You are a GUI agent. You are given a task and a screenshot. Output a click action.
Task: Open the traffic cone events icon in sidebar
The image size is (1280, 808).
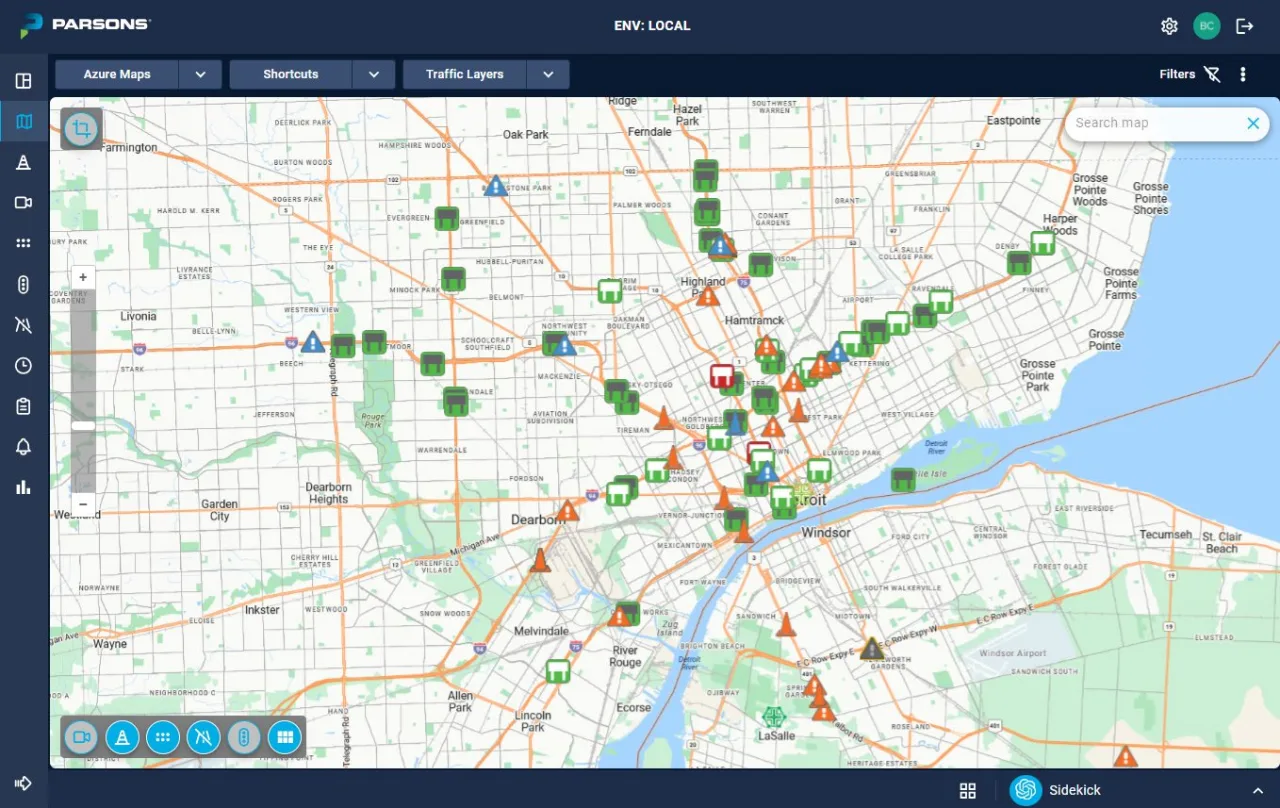pos(24,163)
